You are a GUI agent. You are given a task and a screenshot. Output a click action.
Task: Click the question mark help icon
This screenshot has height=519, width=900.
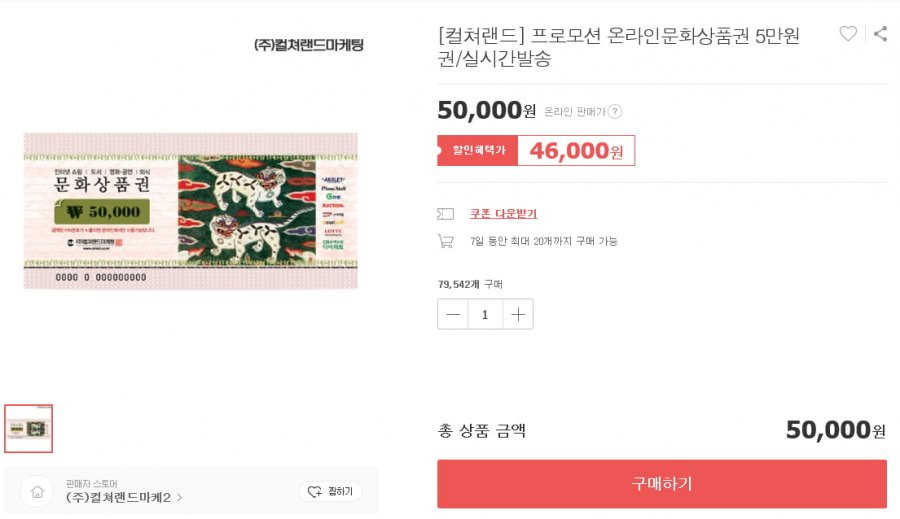pyautogui.click(x=615, y=111)
